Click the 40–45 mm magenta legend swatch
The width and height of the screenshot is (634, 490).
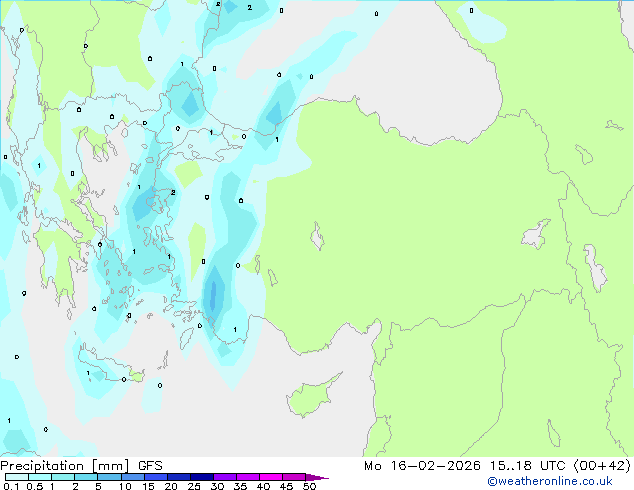pos(271,477)
